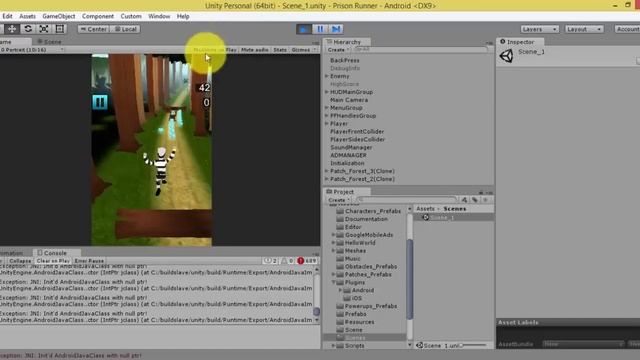Screen dimensions: 640x360
Task: Expand Patch_Forest_3(Clone) in Hierarchy
Action: tap(327, 171)
